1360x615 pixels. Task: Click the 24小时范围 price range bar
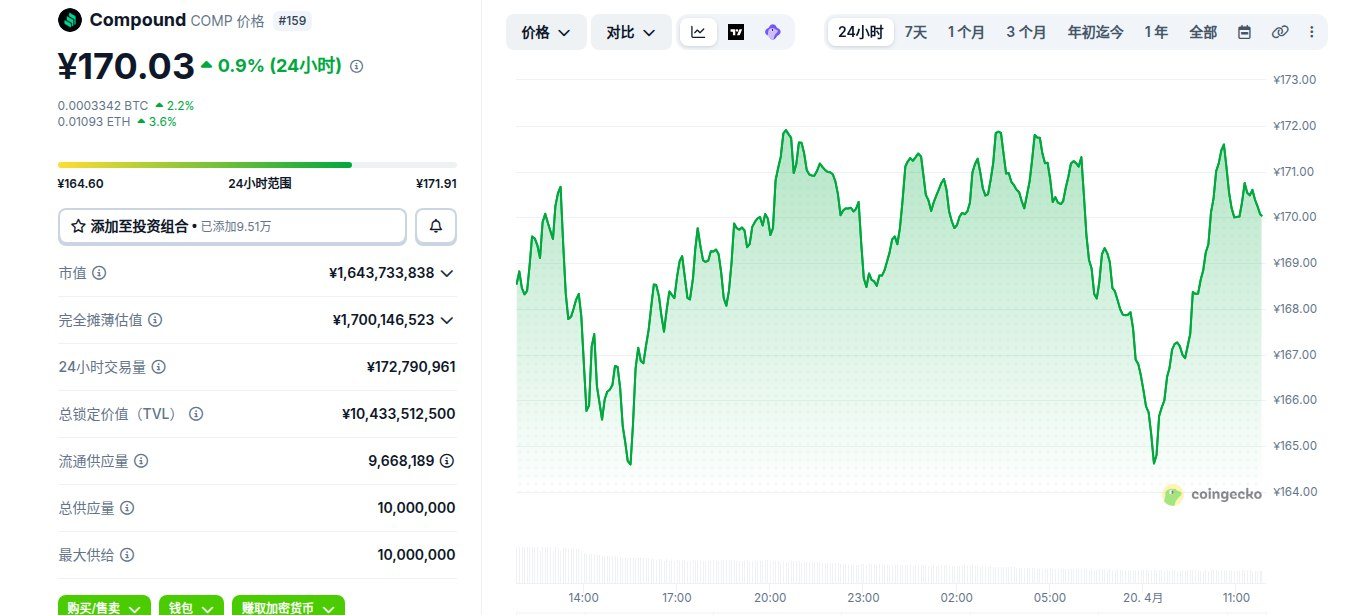point(257,164)
